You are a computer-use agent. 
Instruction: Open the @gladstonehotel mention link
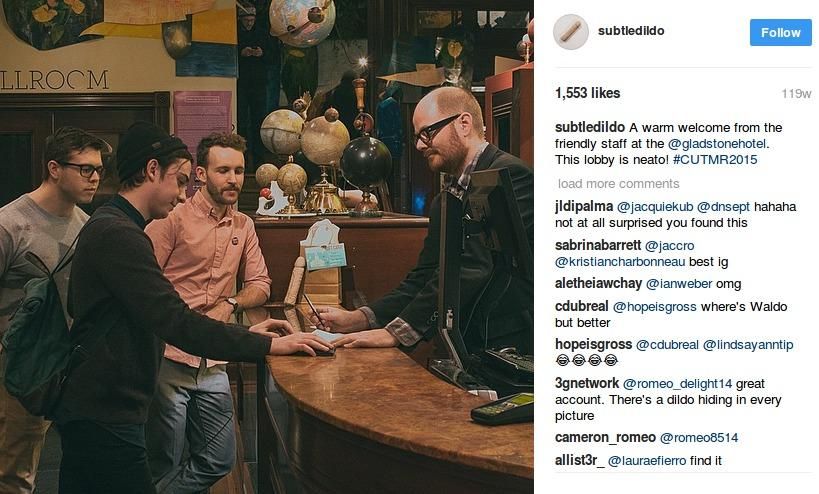718,144
